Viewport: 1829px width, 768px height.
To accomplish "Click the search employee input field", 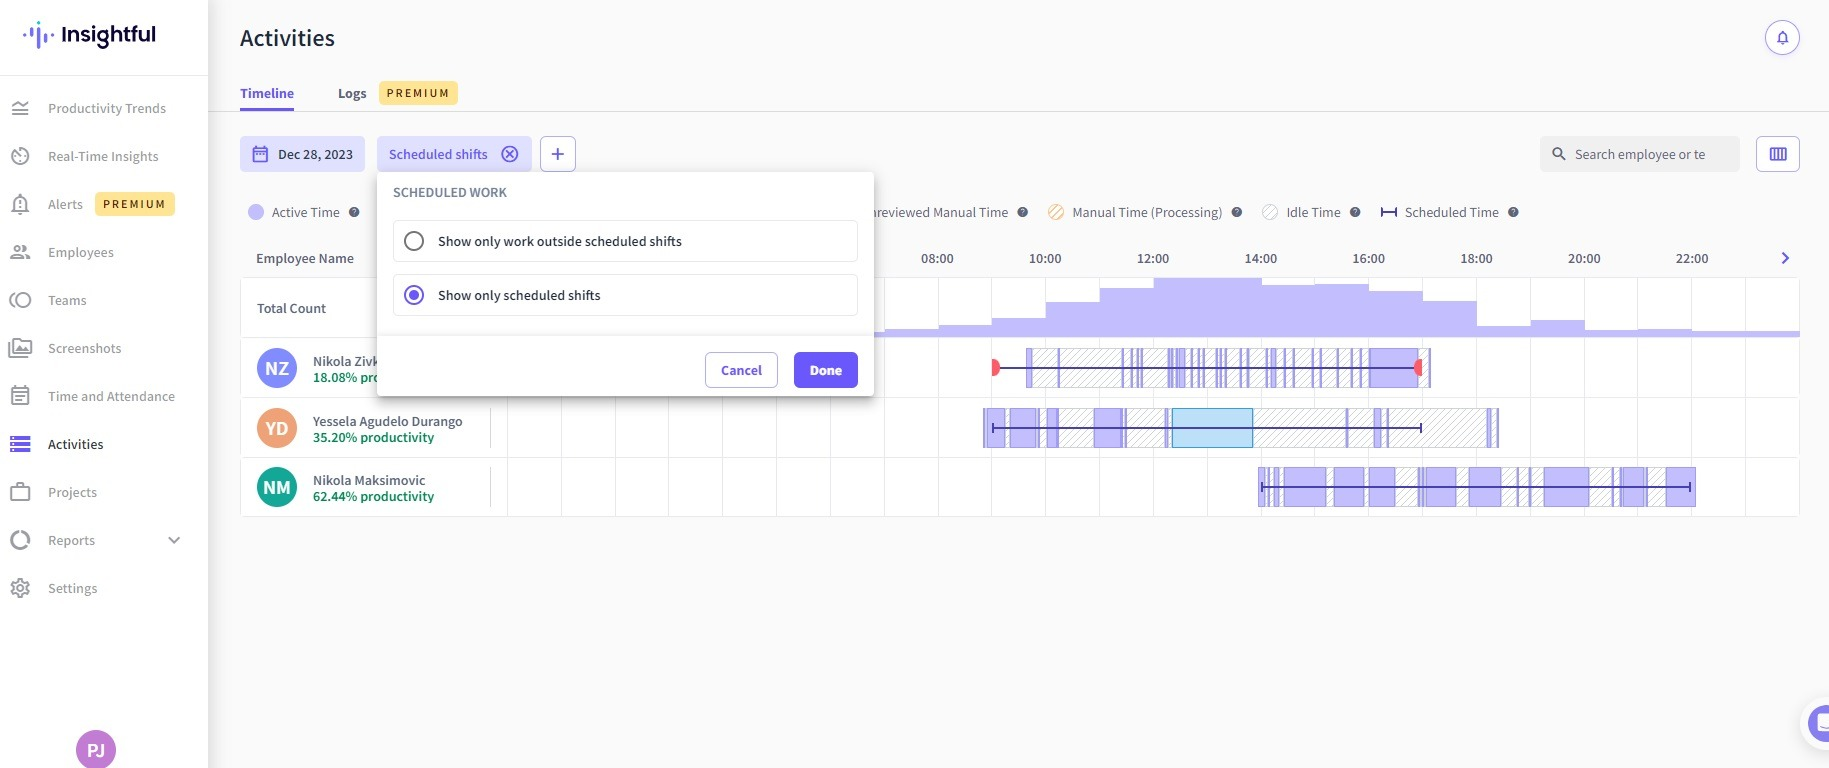I will pyautogui.click(x=1640, y=154).
